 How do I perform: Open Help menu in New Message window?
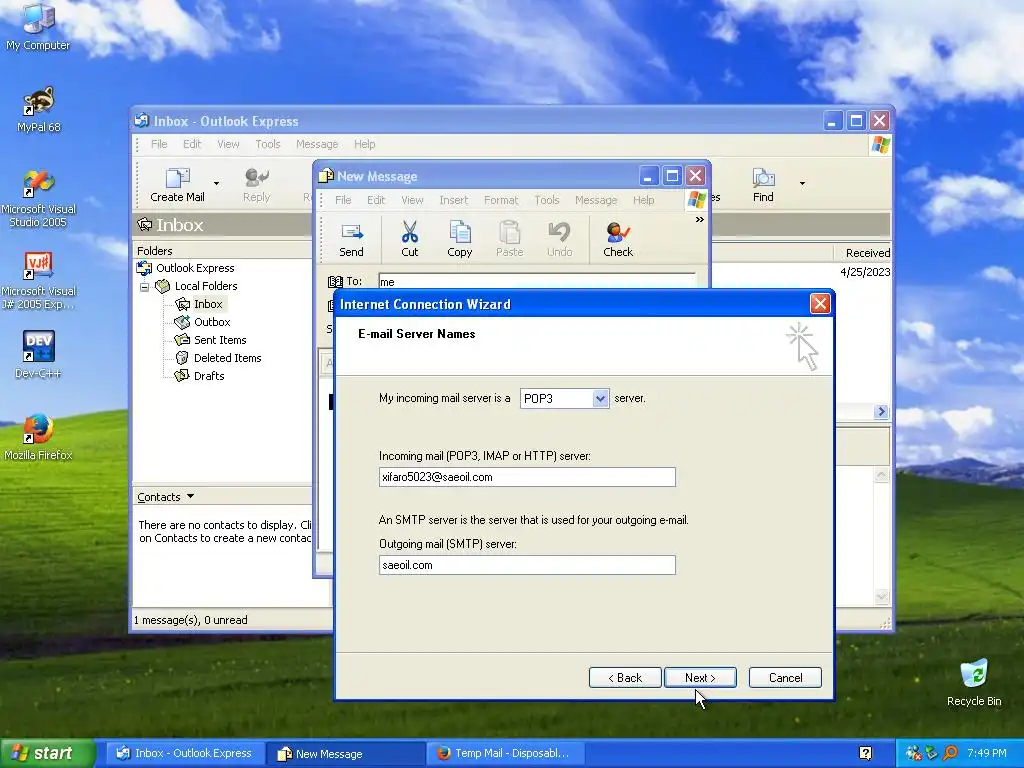643,200
